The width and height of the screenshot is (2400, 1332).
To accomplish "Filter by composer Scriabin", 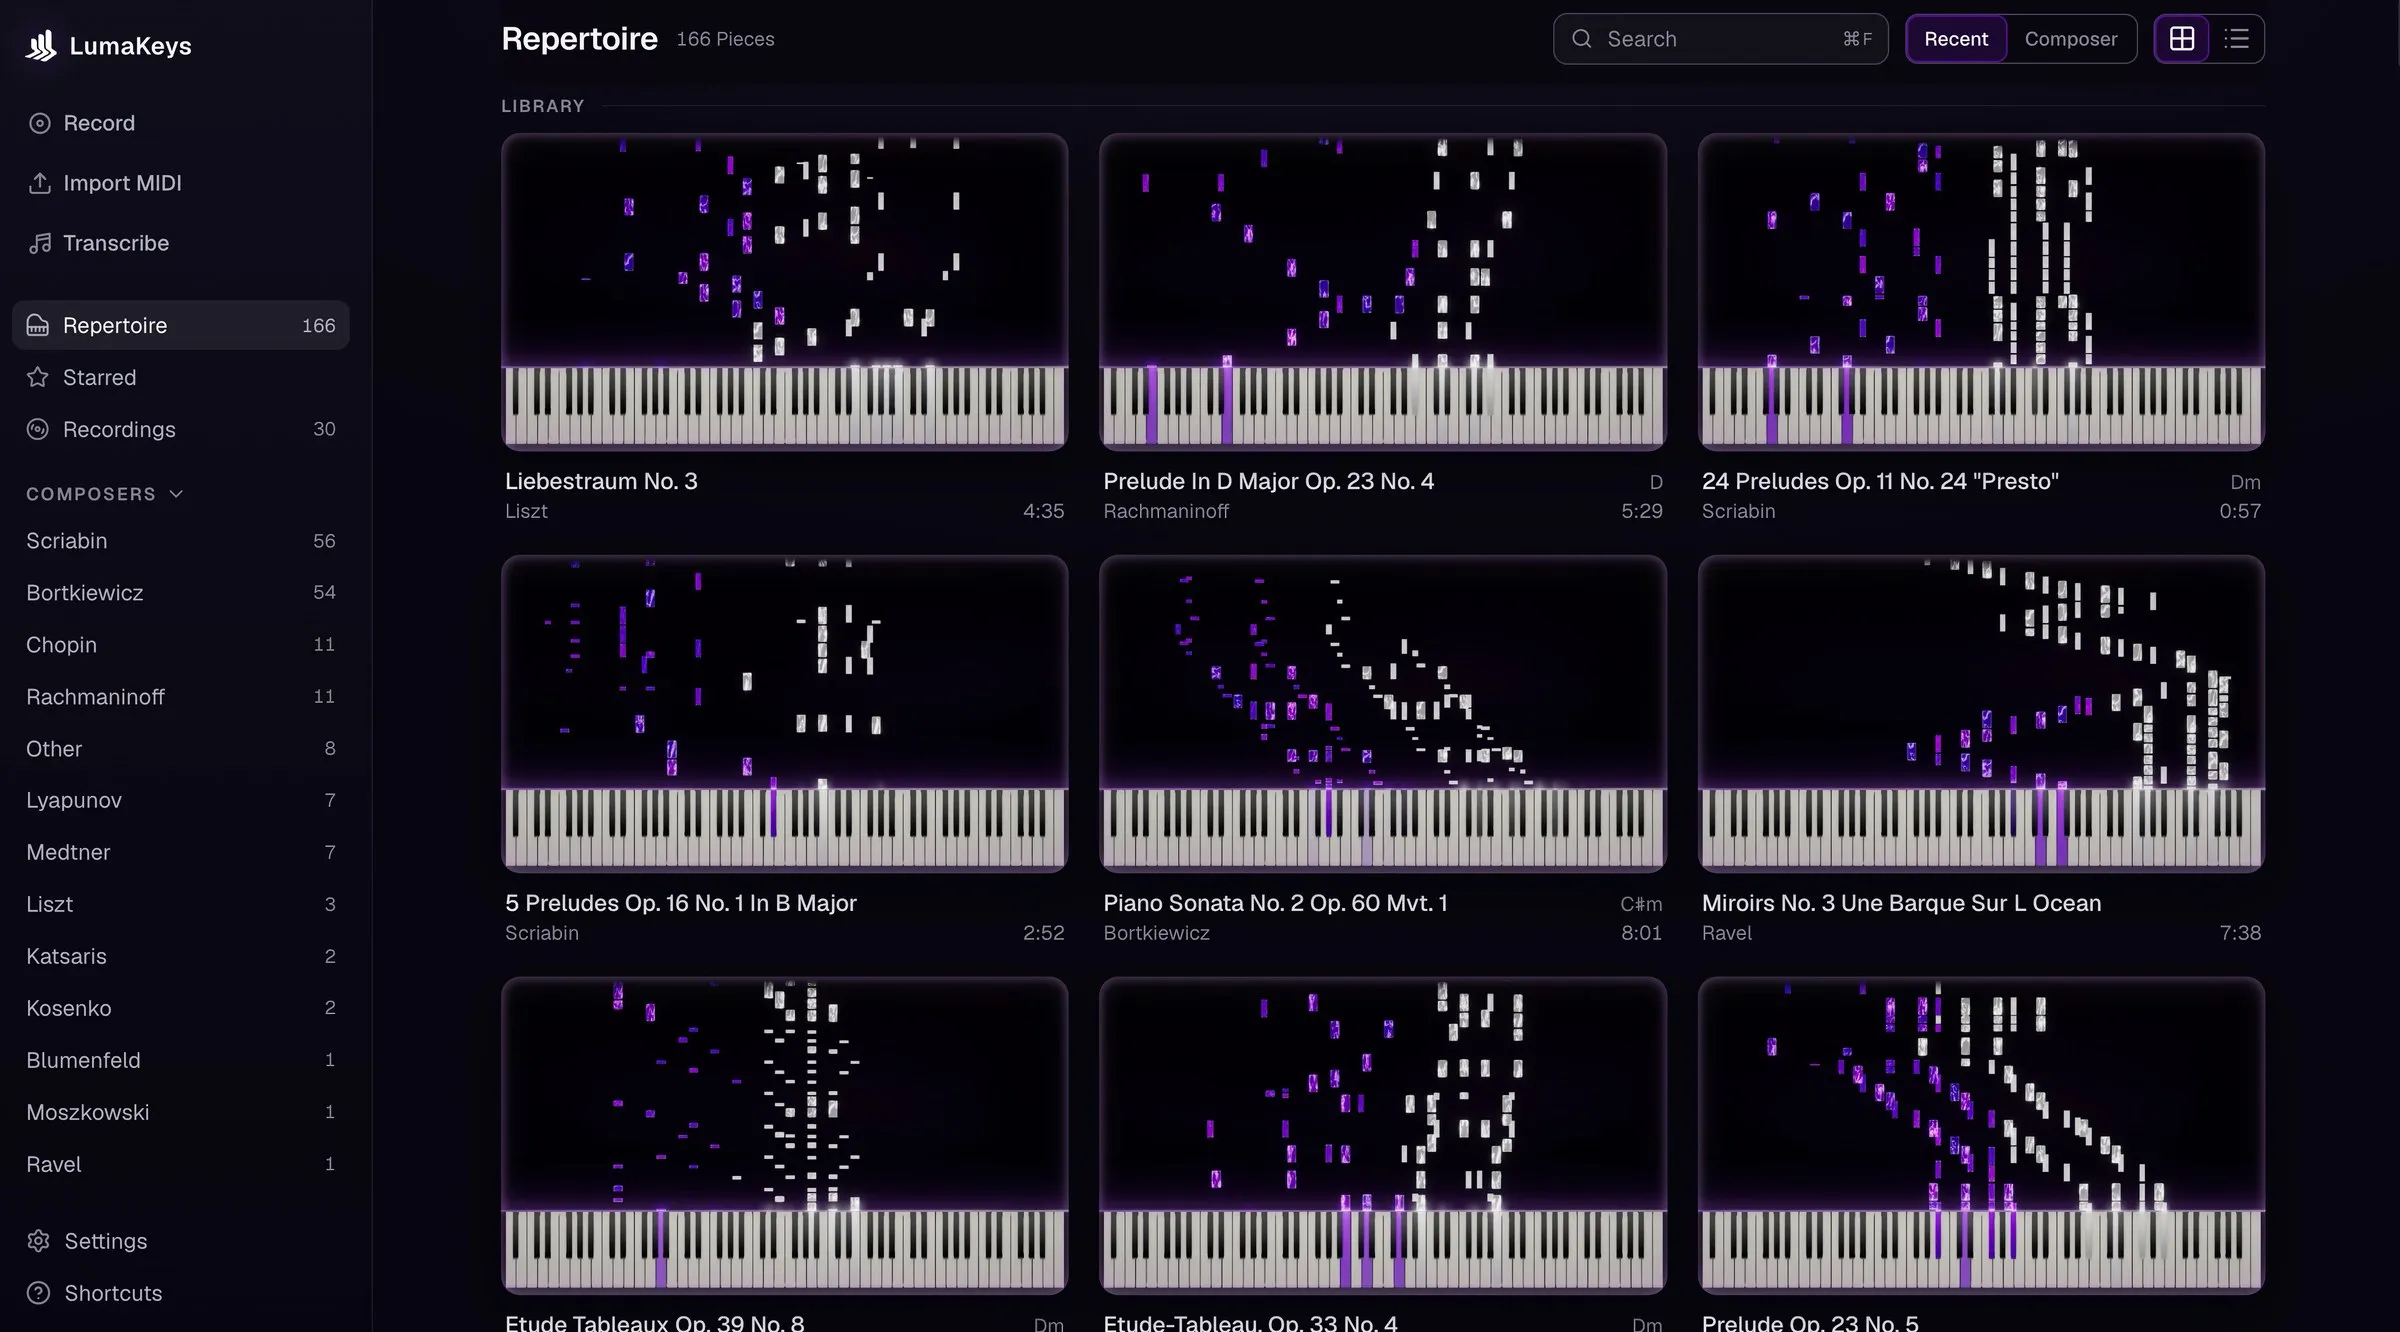I will [181, 541].
